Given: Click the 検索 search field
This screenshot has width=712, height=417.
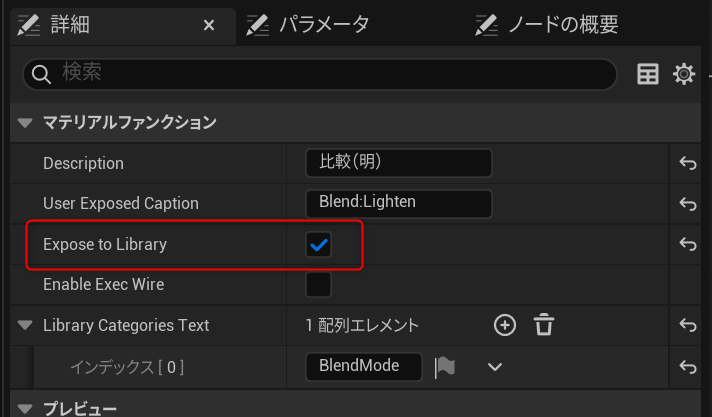Looking at the screenshot, I should pyautogui.click(x=320, y=74).
